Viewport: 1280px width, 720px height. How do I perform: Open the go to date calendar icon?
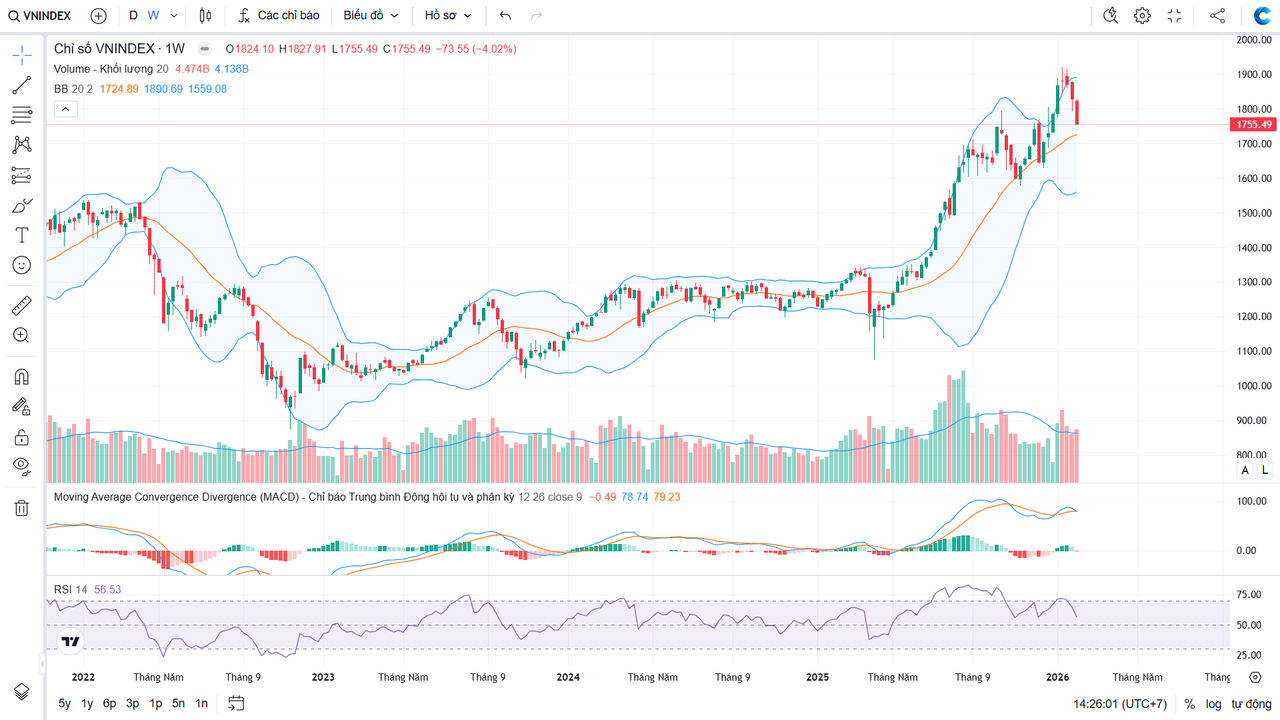236,703
